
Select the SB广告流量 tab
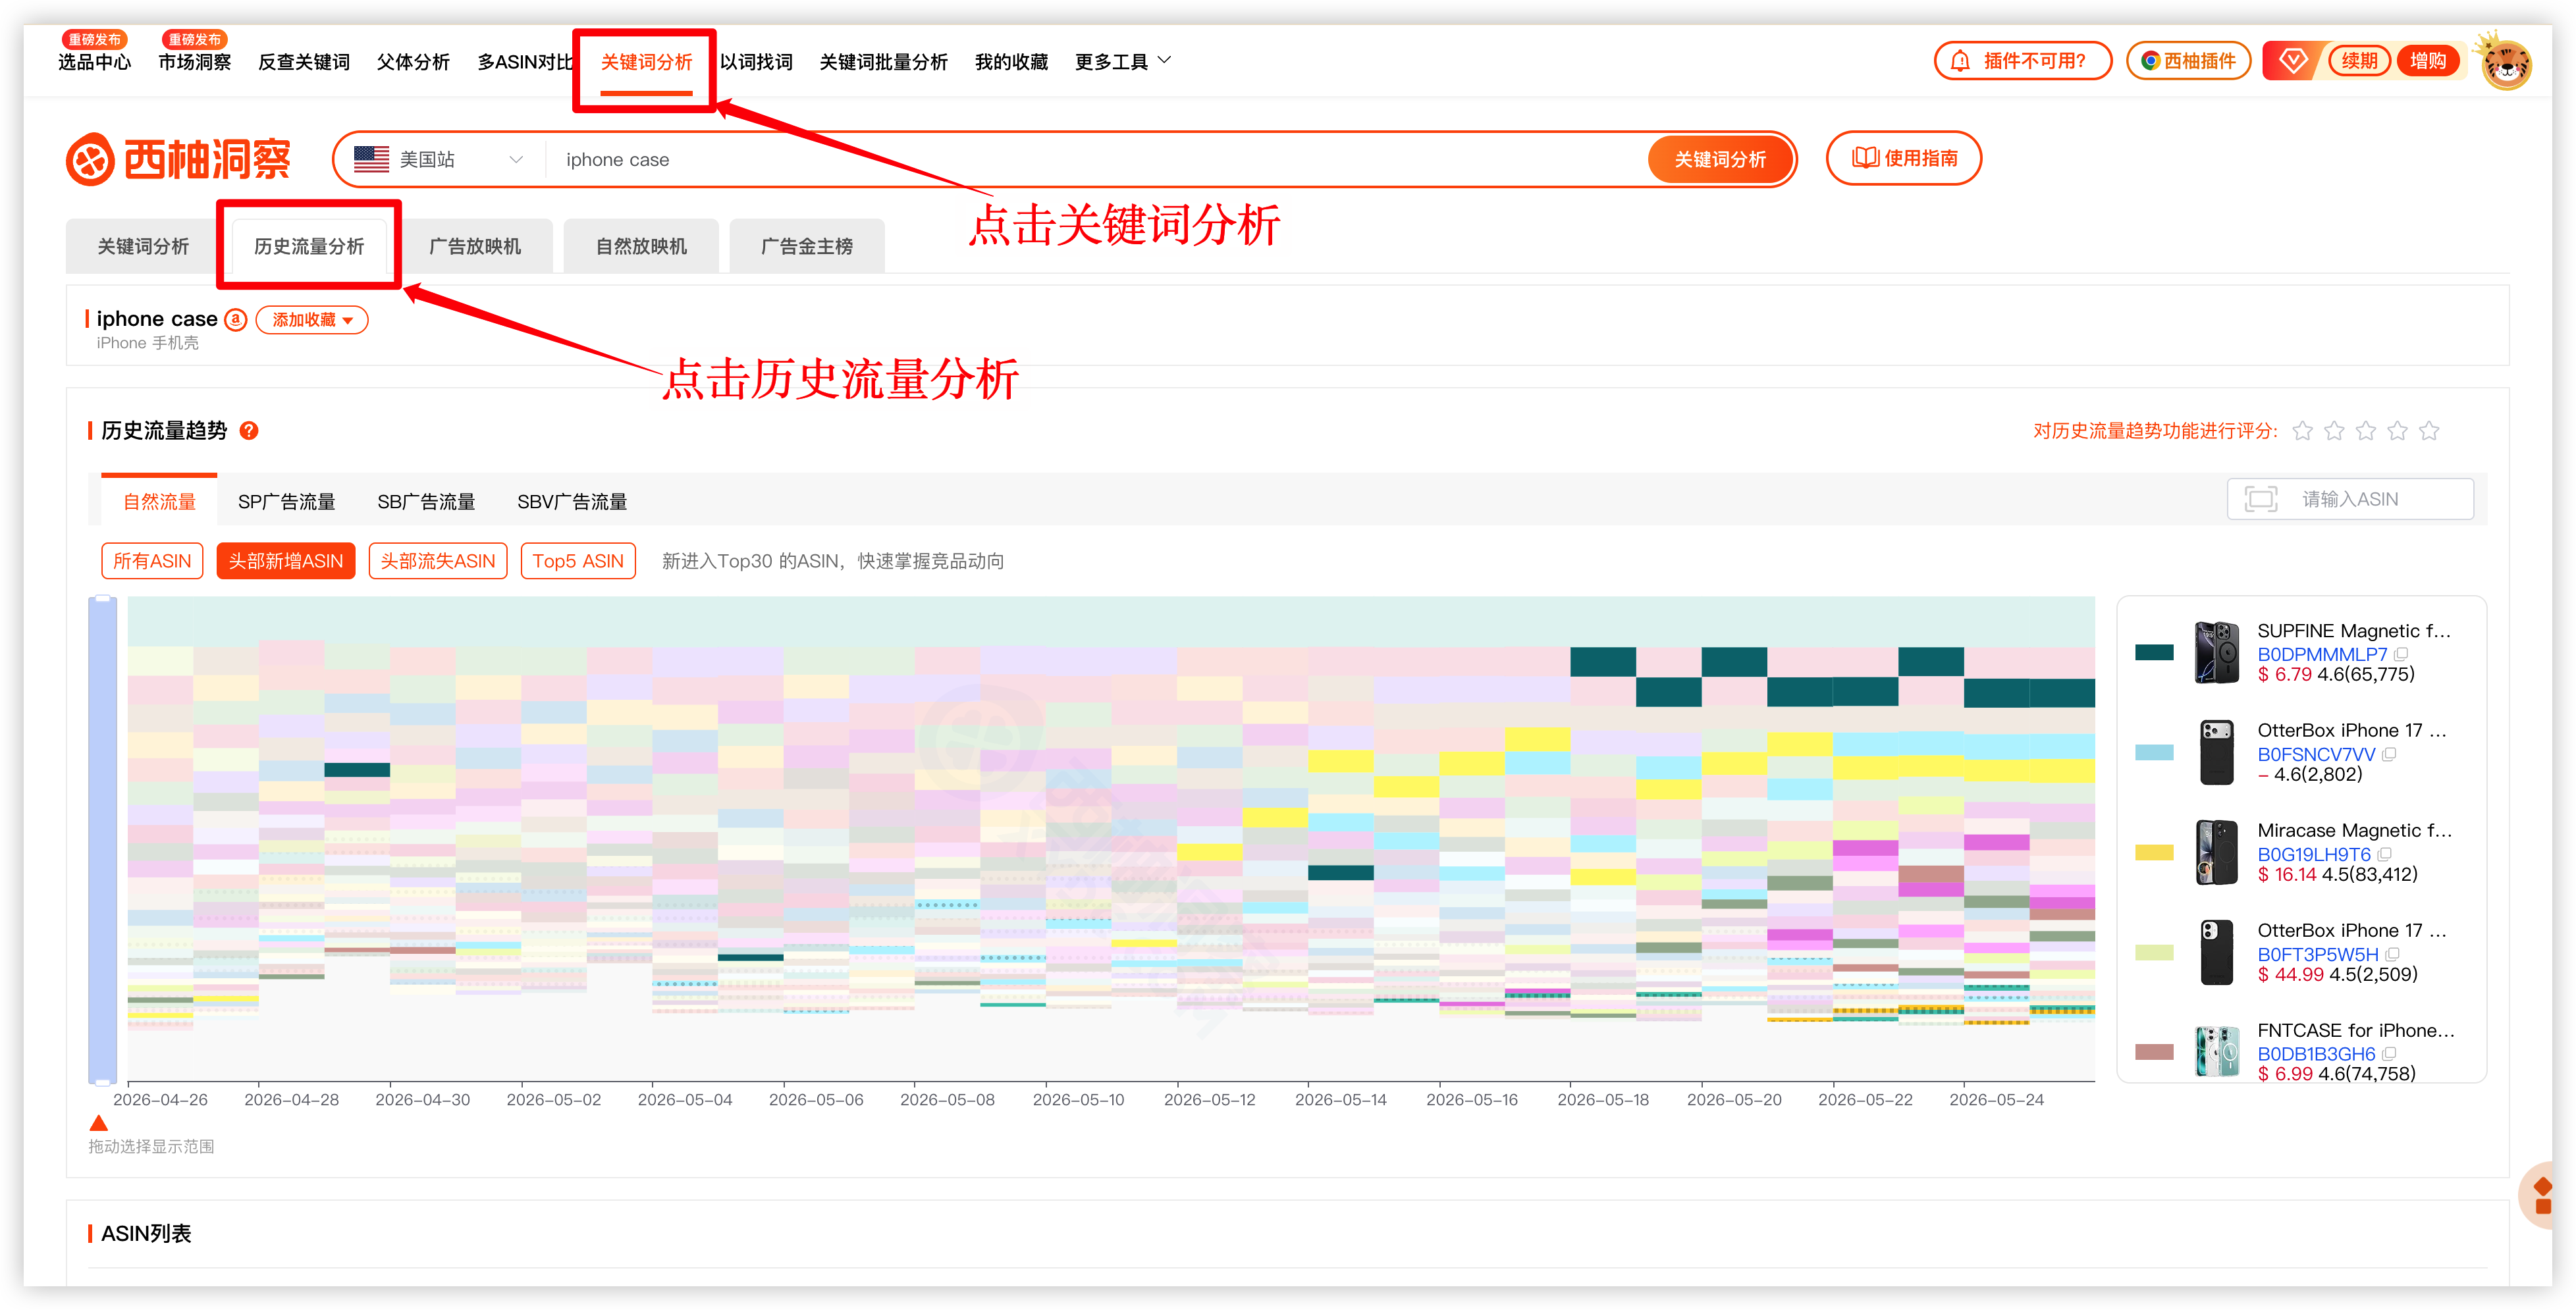click(426, 501)
